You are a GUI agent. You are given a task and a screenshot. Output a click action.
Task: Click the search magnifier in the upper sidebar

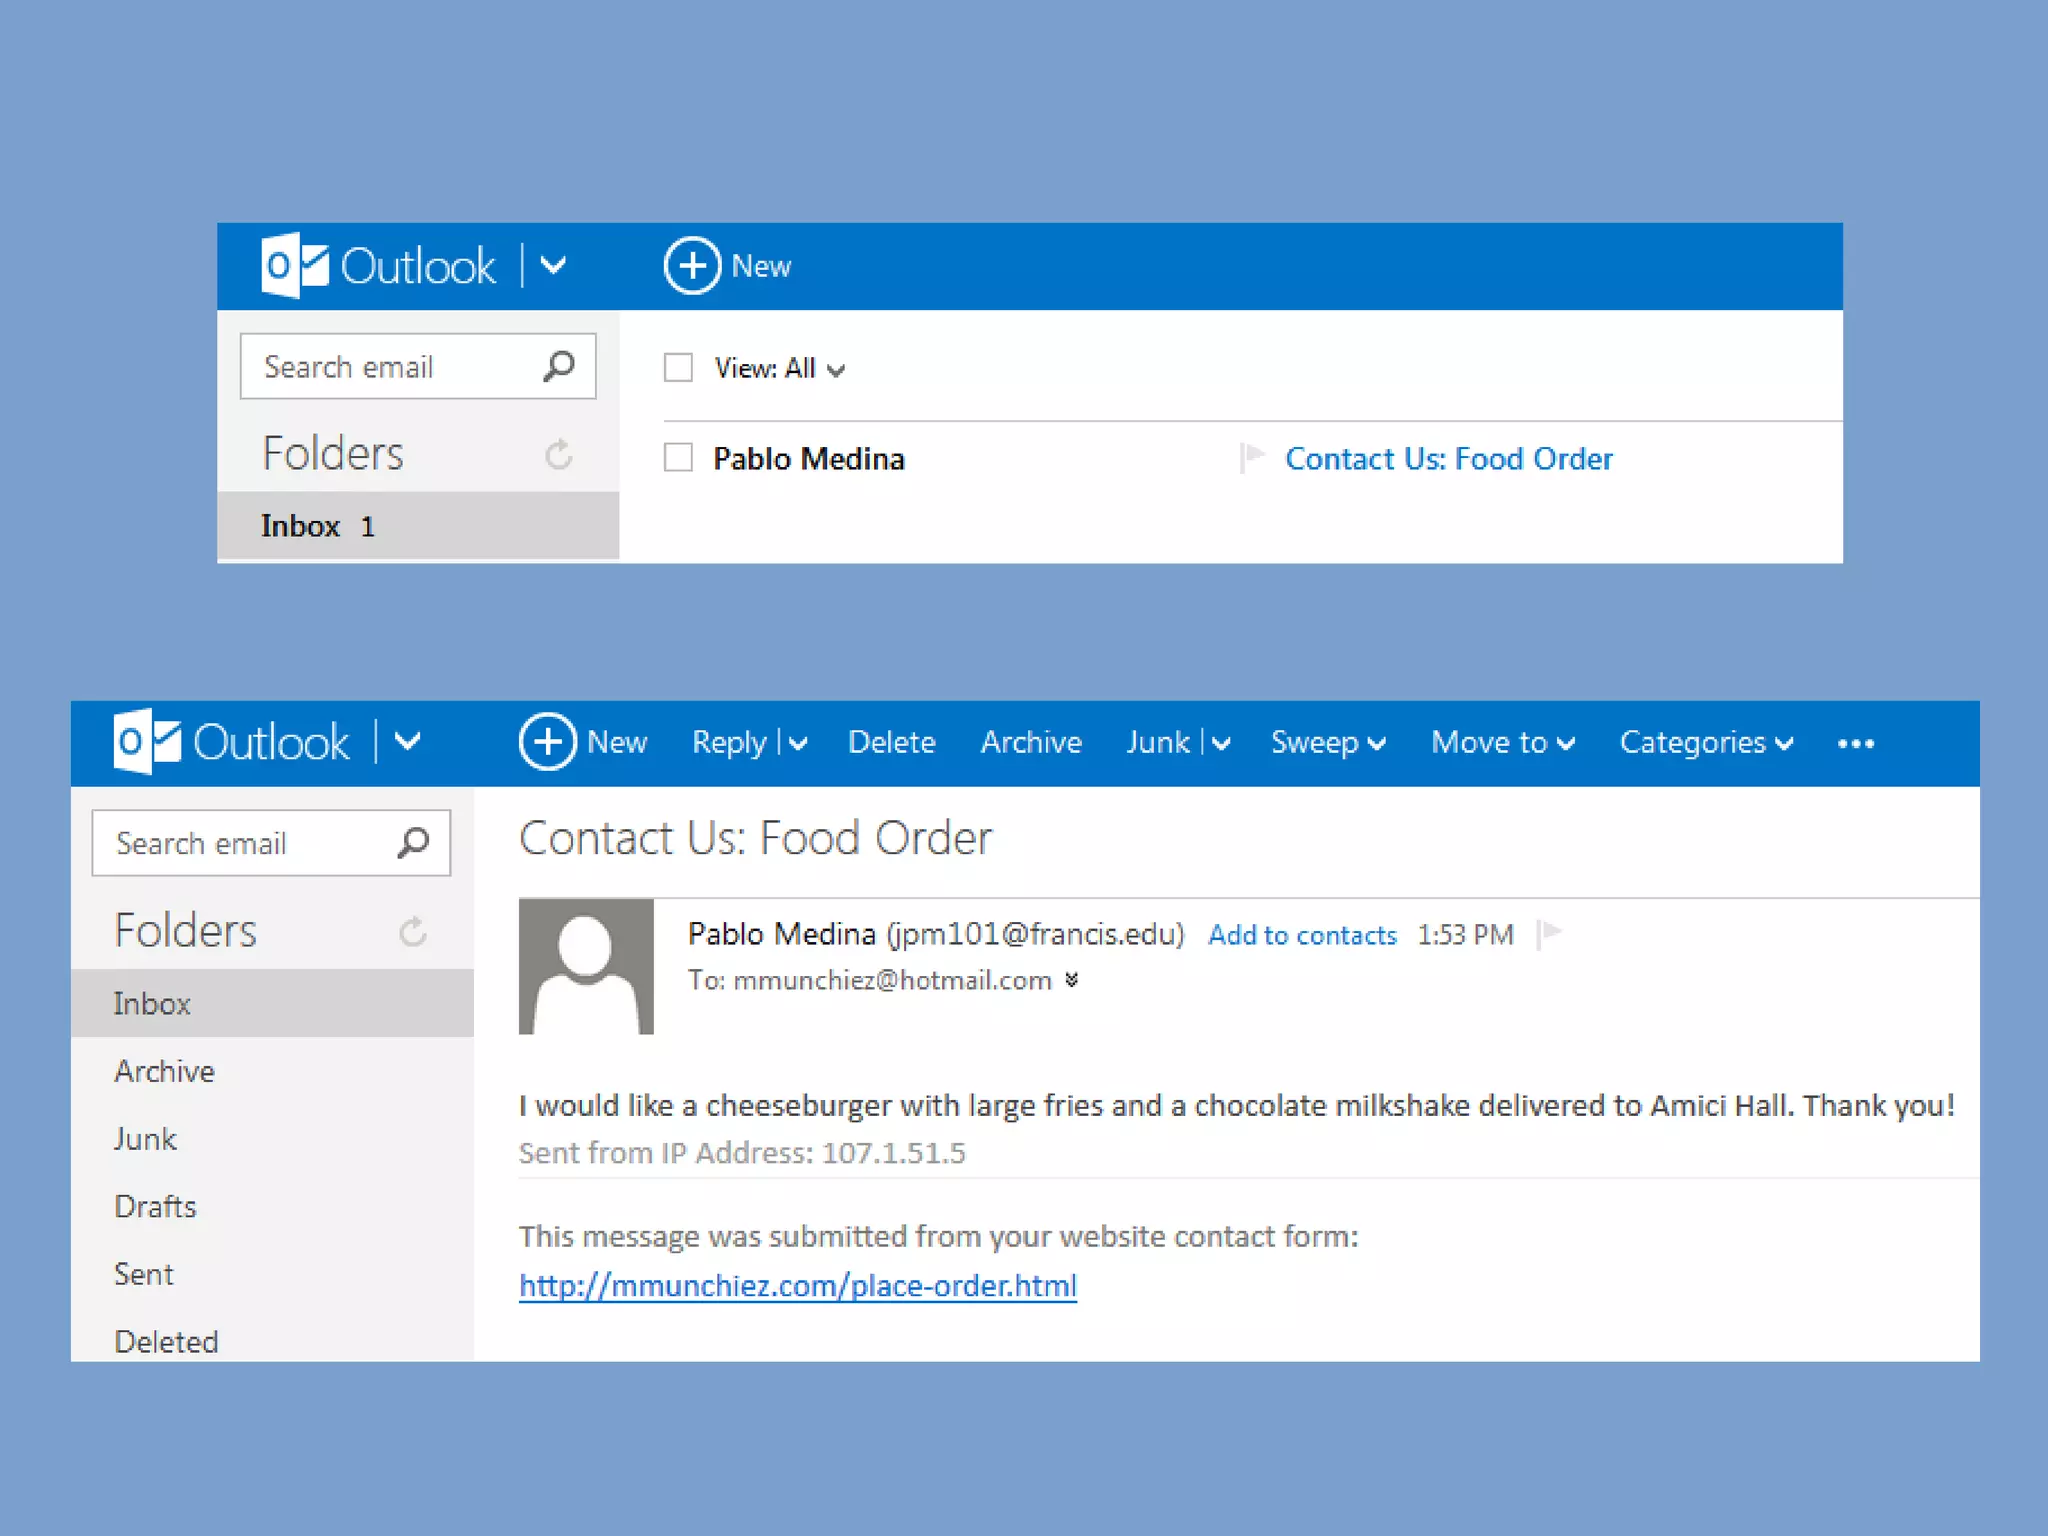(x=559, y=366)
